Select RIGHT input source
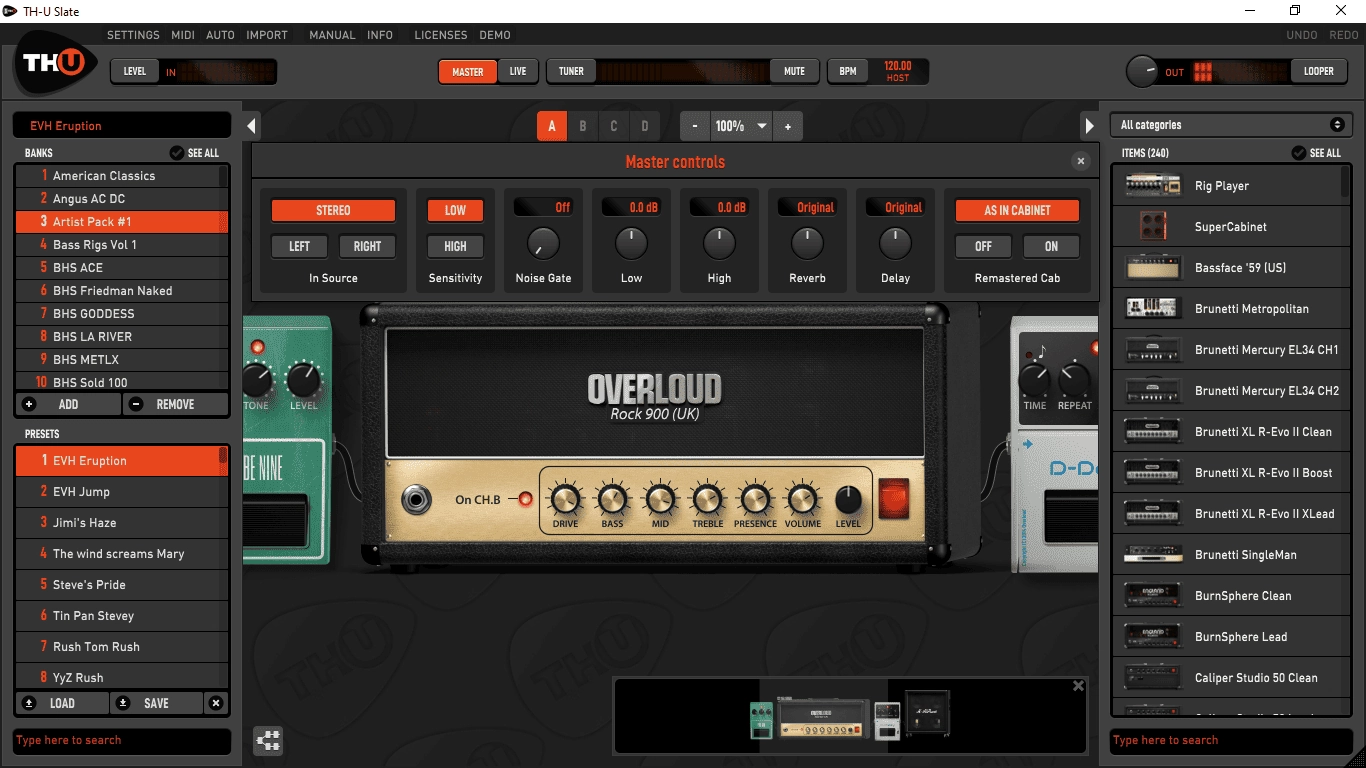Viewport: 1366px width, 768px height. coord(367,246)
